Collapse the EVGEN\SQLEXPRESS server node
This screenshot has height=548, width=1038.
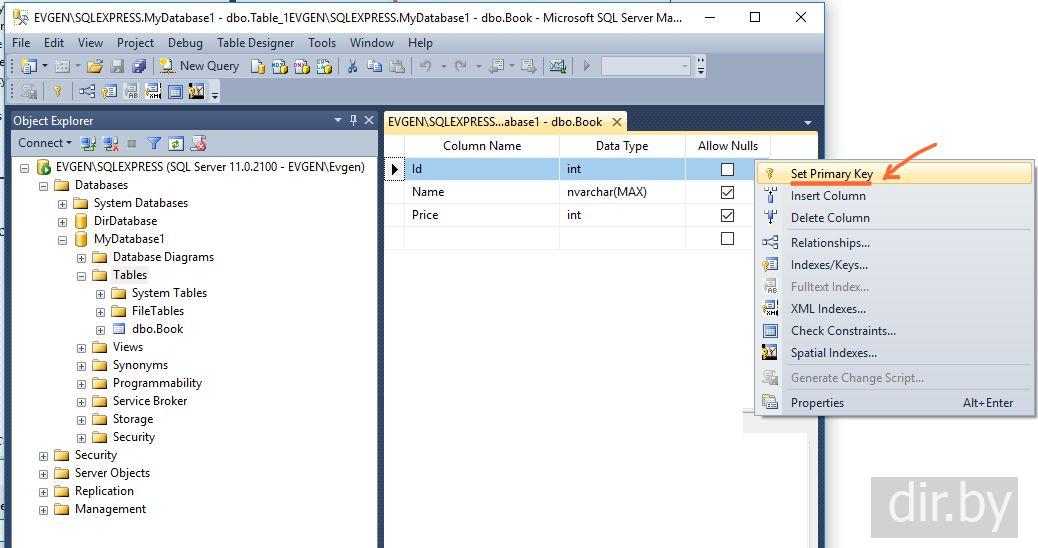pyautogui.click(x=24, y=168)
